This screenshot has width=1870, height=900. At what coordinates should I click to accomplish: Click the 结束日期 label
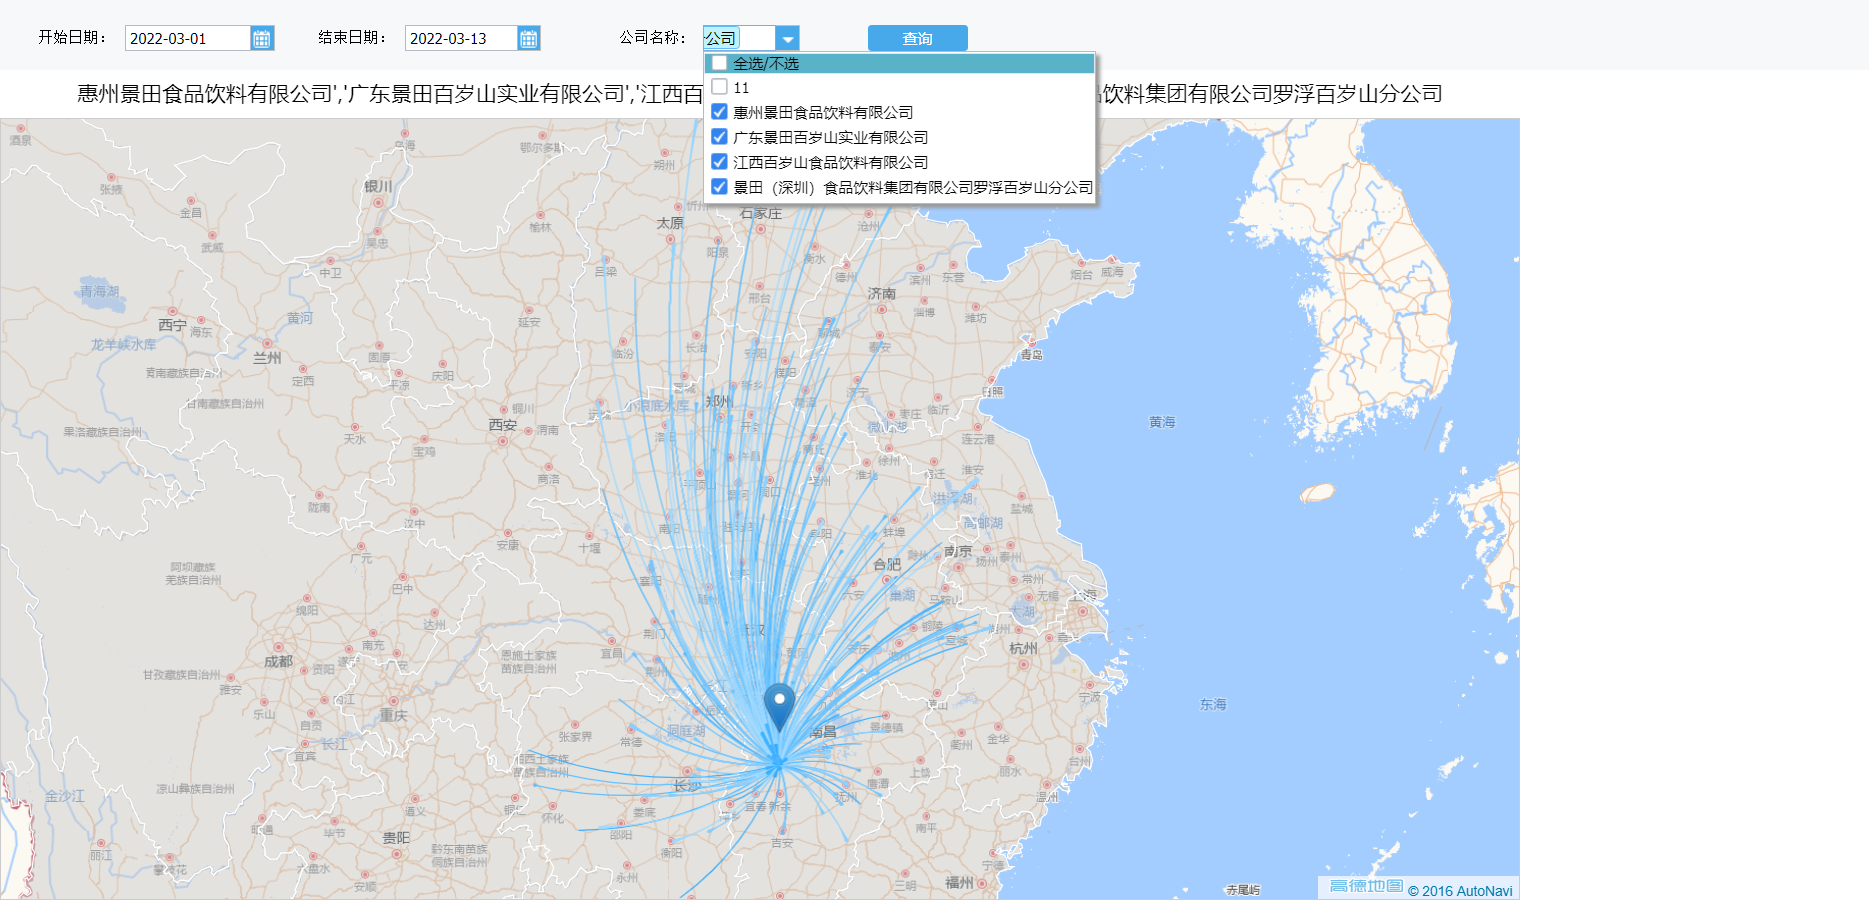pos(352,38)
